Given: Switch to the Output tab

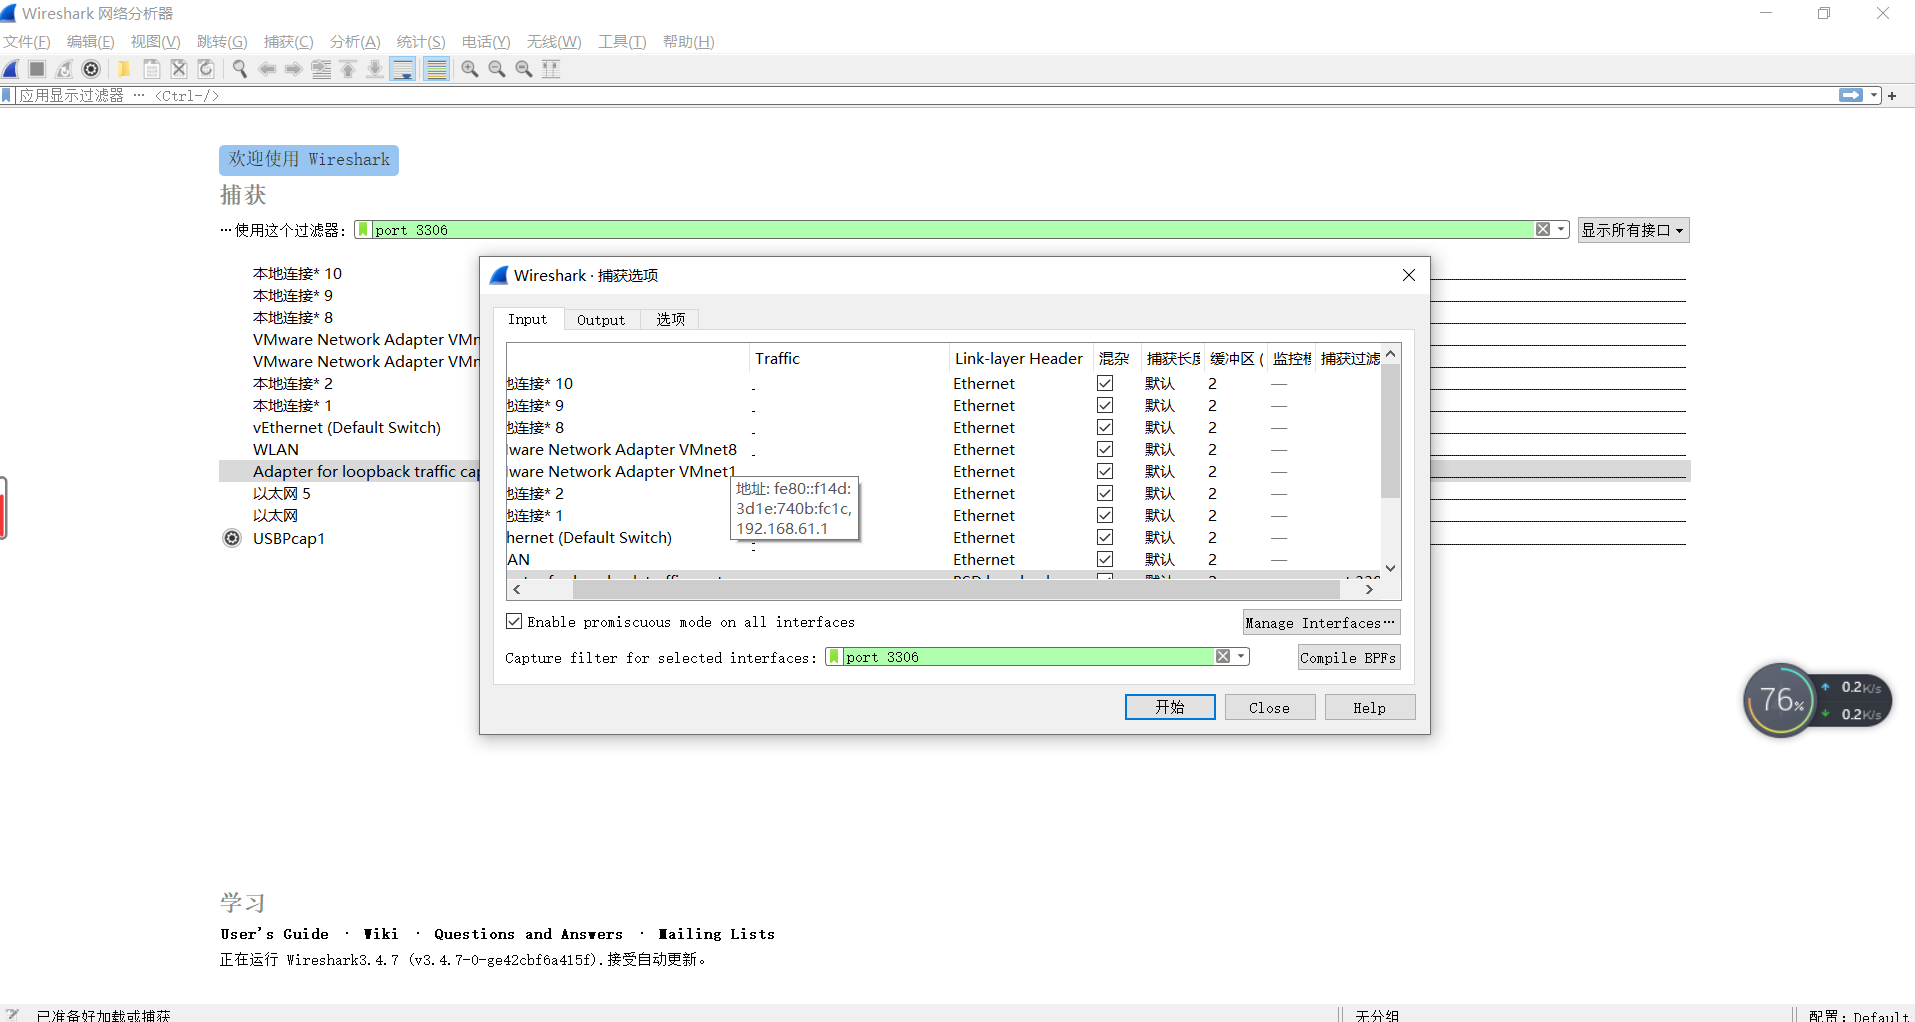Looking at the screenshot, I should (600, 320).
